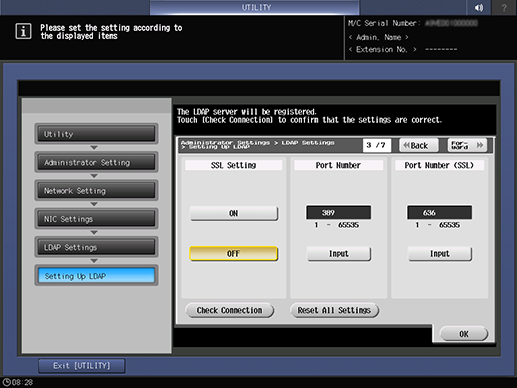The width and height of the screenshot is (517, 388).
Task: Click the Admin. Name label
Action: [x=378, y=37]
